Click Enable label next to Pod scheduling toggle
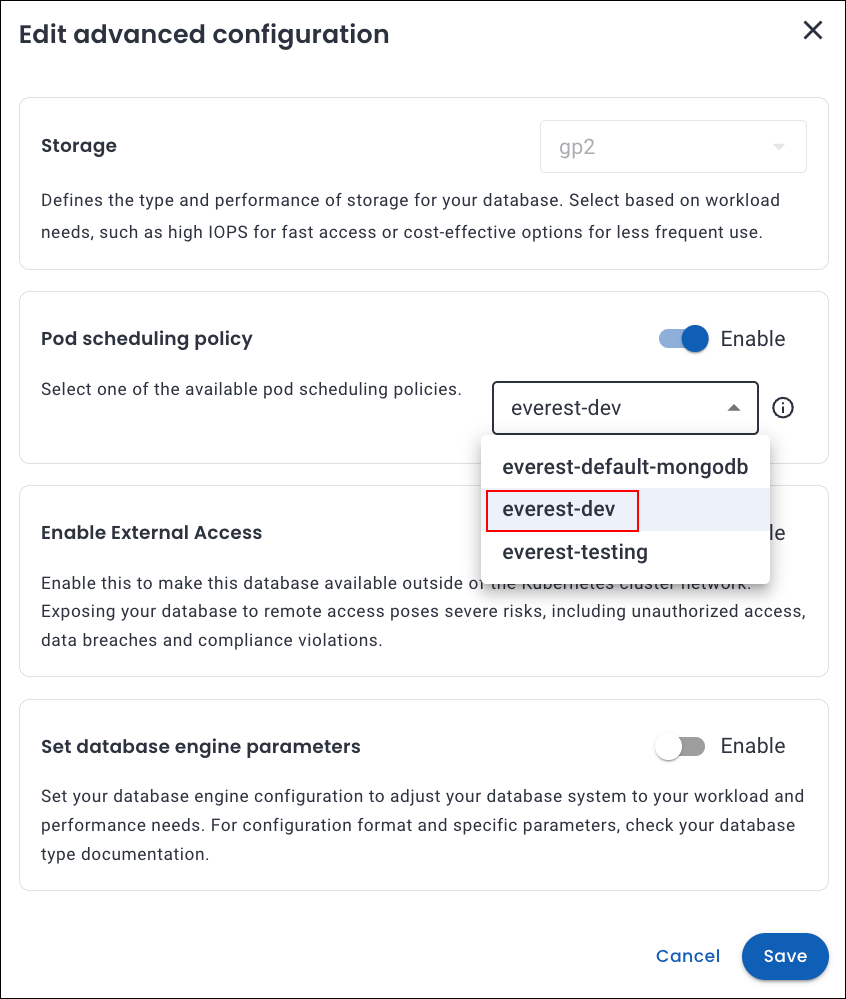The image size is (846, 999). [x=753, y=339]
